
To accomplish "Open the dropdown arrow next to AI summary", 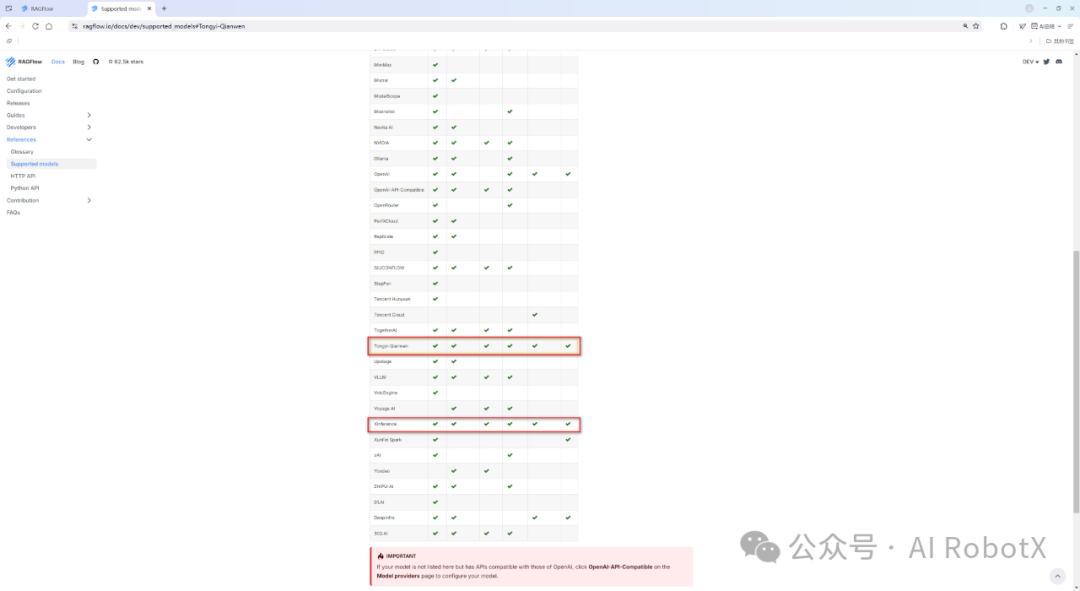I will point(1059,26).
